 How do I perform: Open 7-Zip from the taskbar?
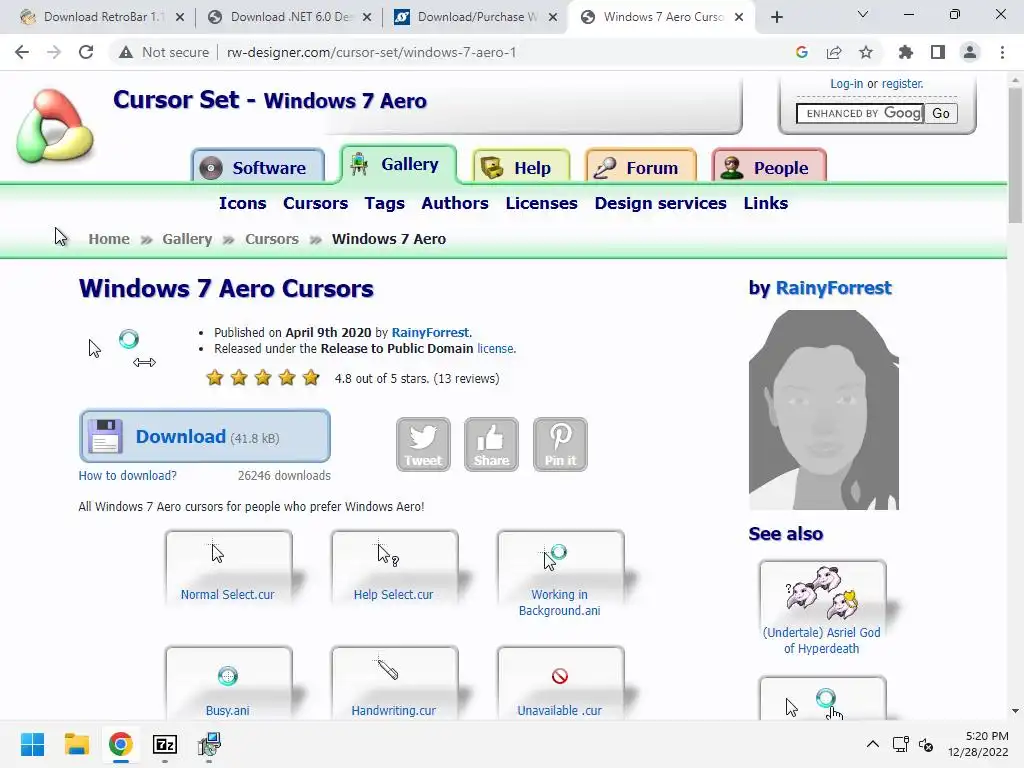click(x=165, y=744)
